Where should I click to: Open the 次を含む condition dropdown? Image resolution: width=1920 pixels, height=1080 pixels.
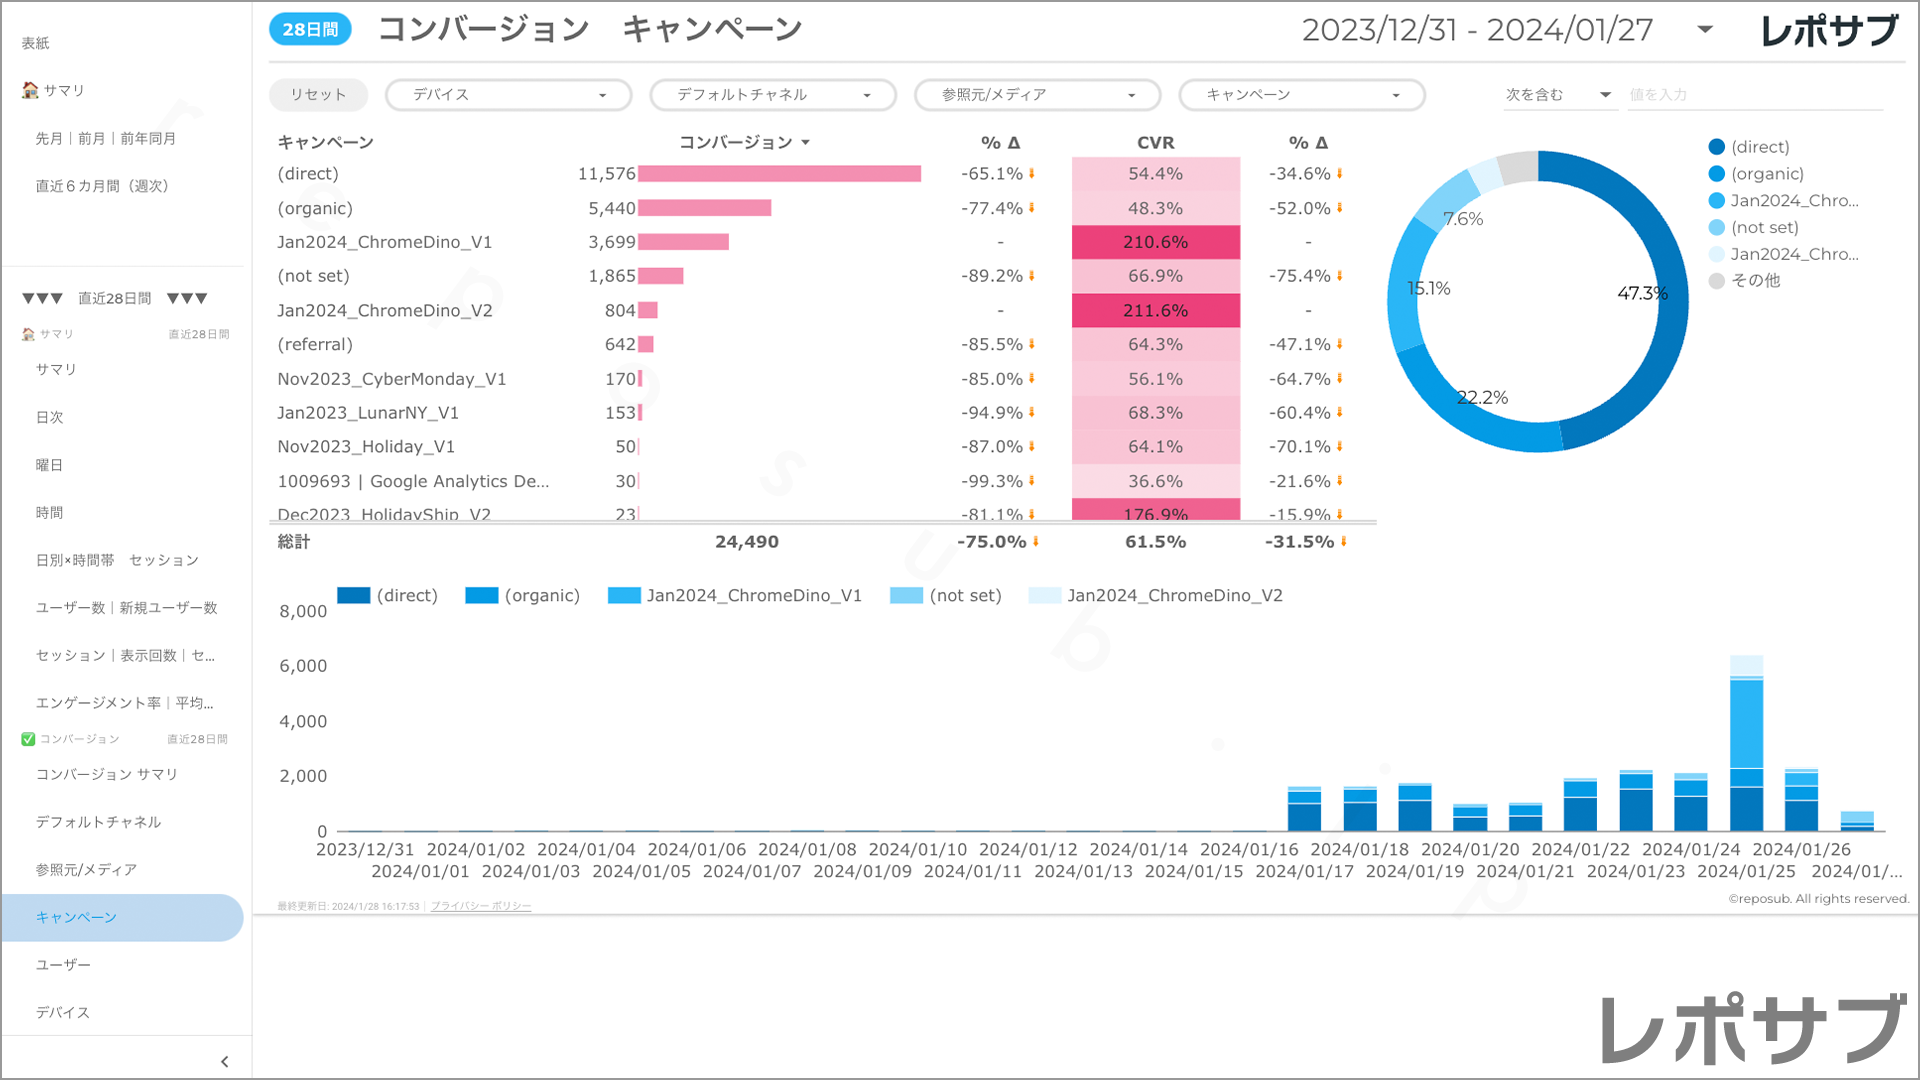click(1558, 95)
